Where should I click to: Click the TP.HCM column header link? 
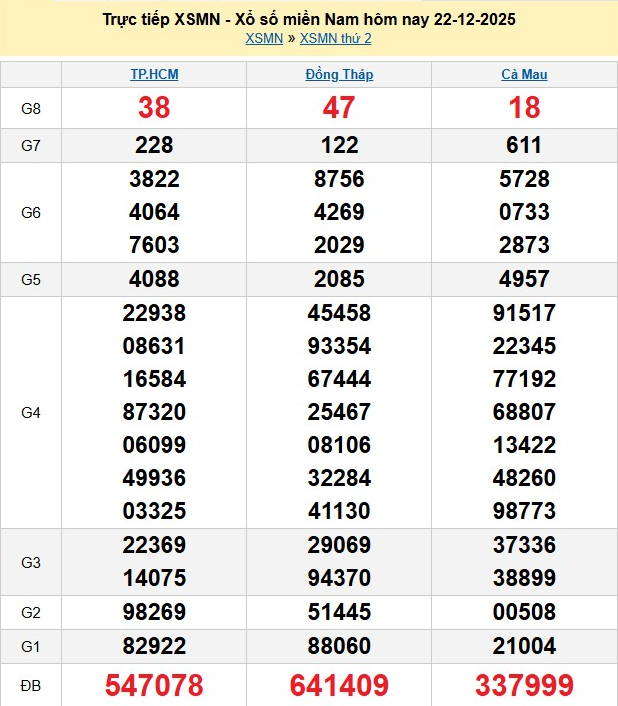[154, 74]
